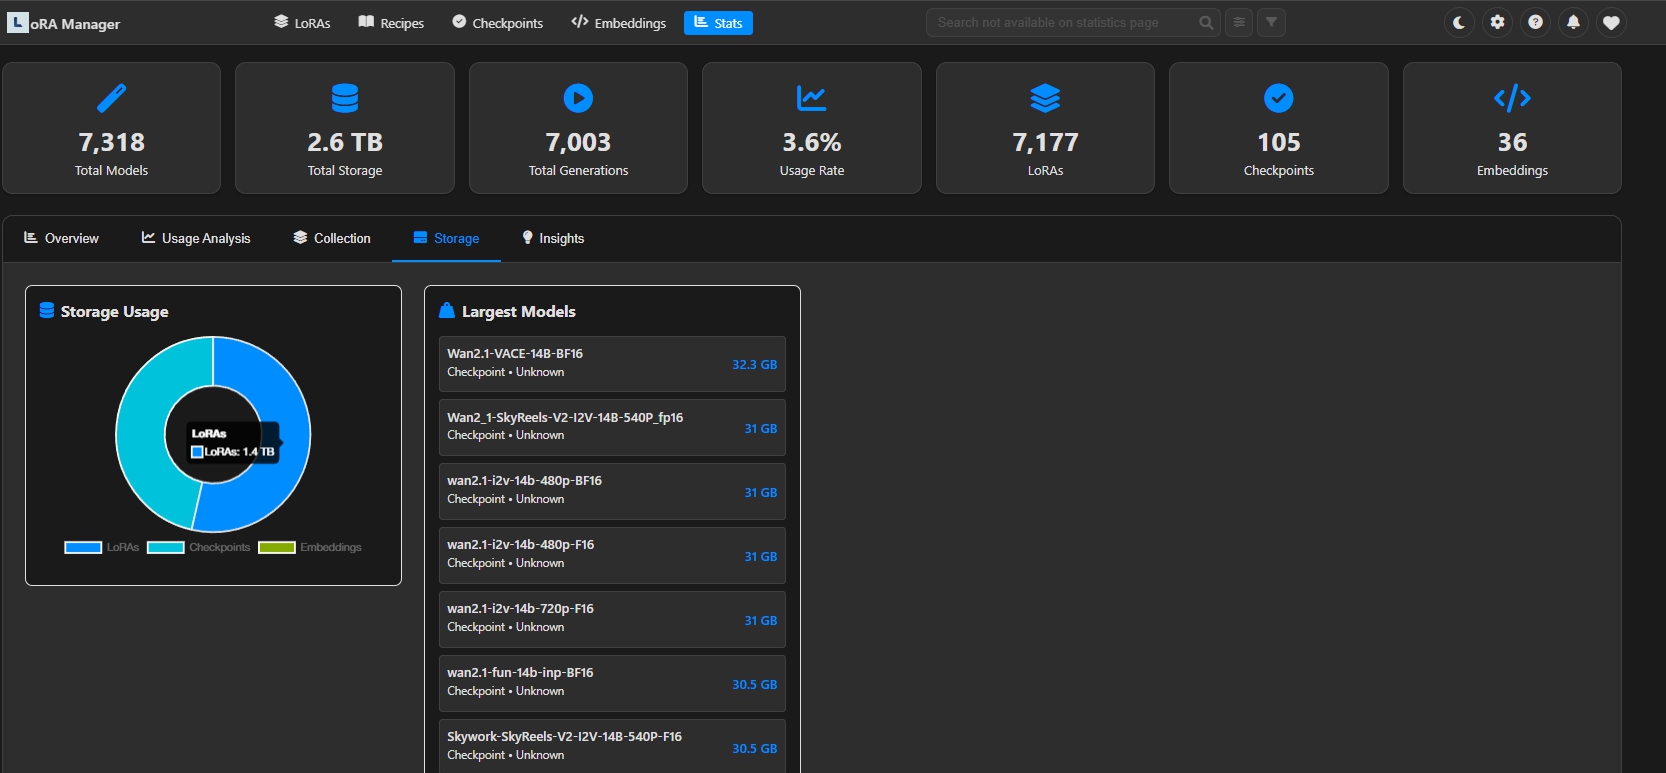Click the Embeddings code brackets icon

[x=1512, y=98]
